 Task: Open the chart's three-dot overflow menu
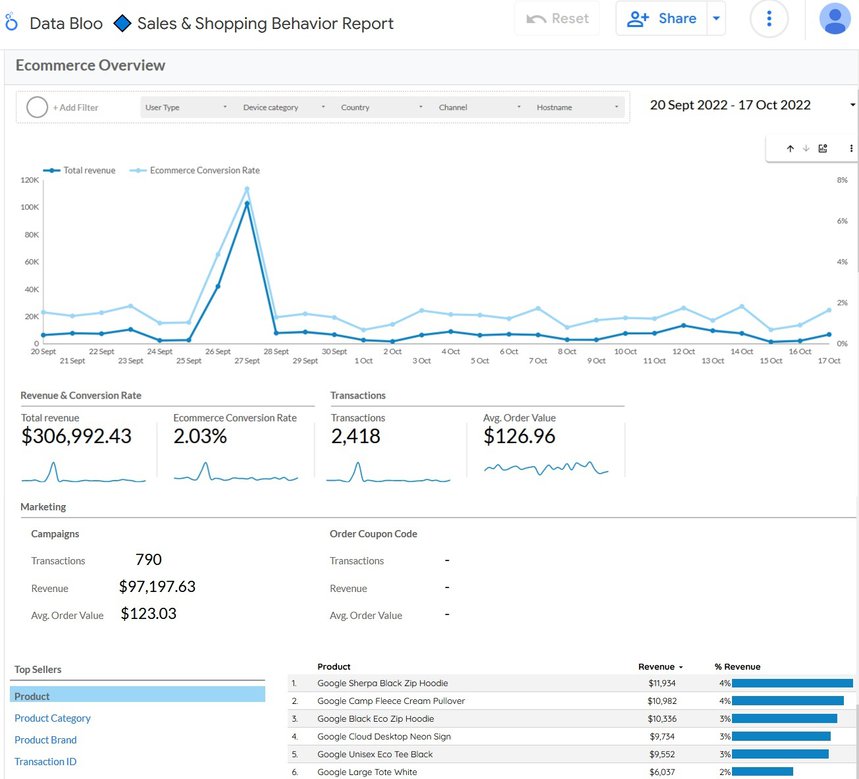[x=851, y=149]
